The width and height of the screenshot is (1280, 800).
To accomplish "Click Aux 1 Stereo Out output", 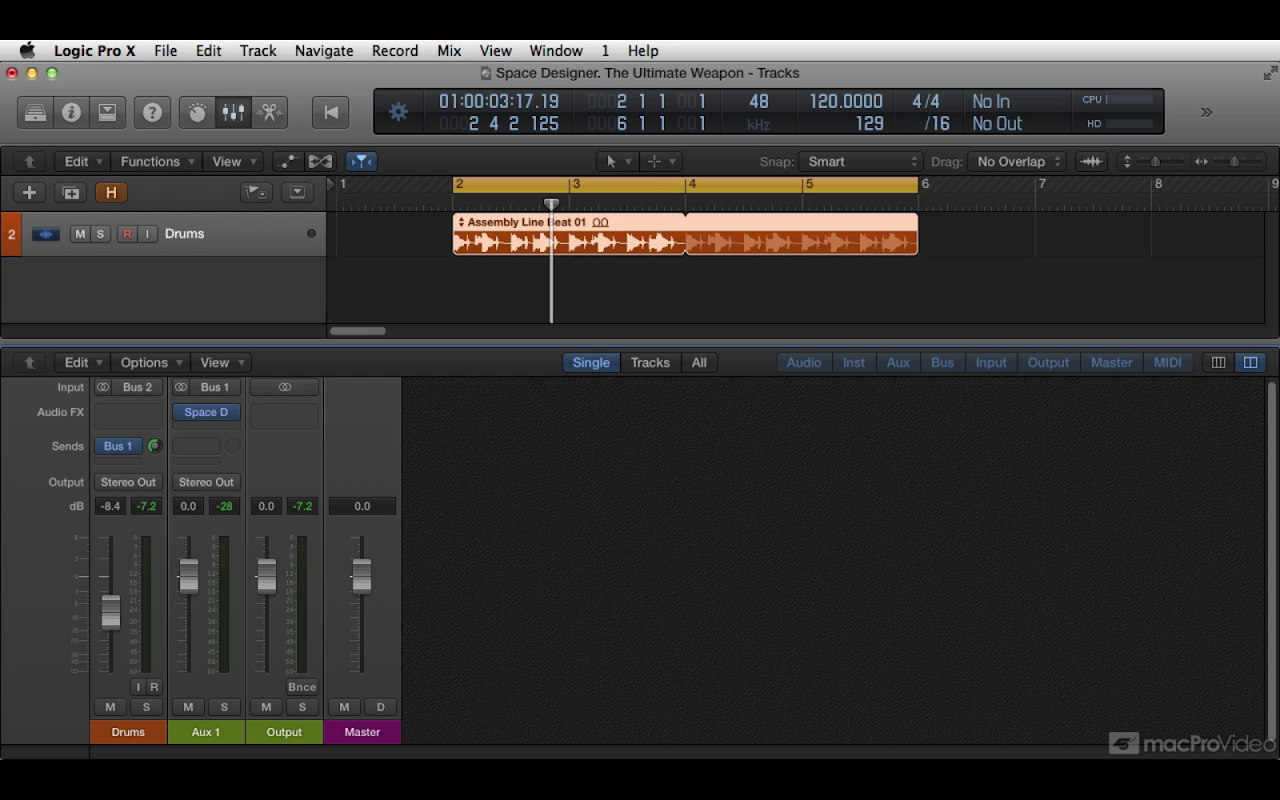I will (206, 482).
